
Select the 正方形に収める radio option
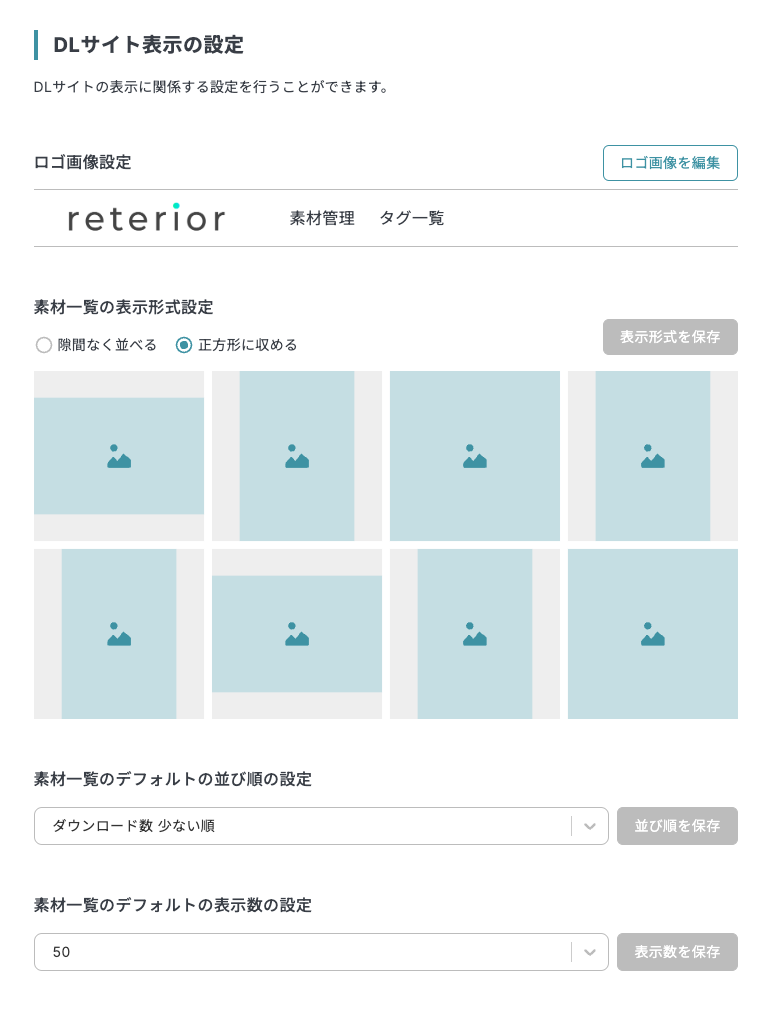184,345
